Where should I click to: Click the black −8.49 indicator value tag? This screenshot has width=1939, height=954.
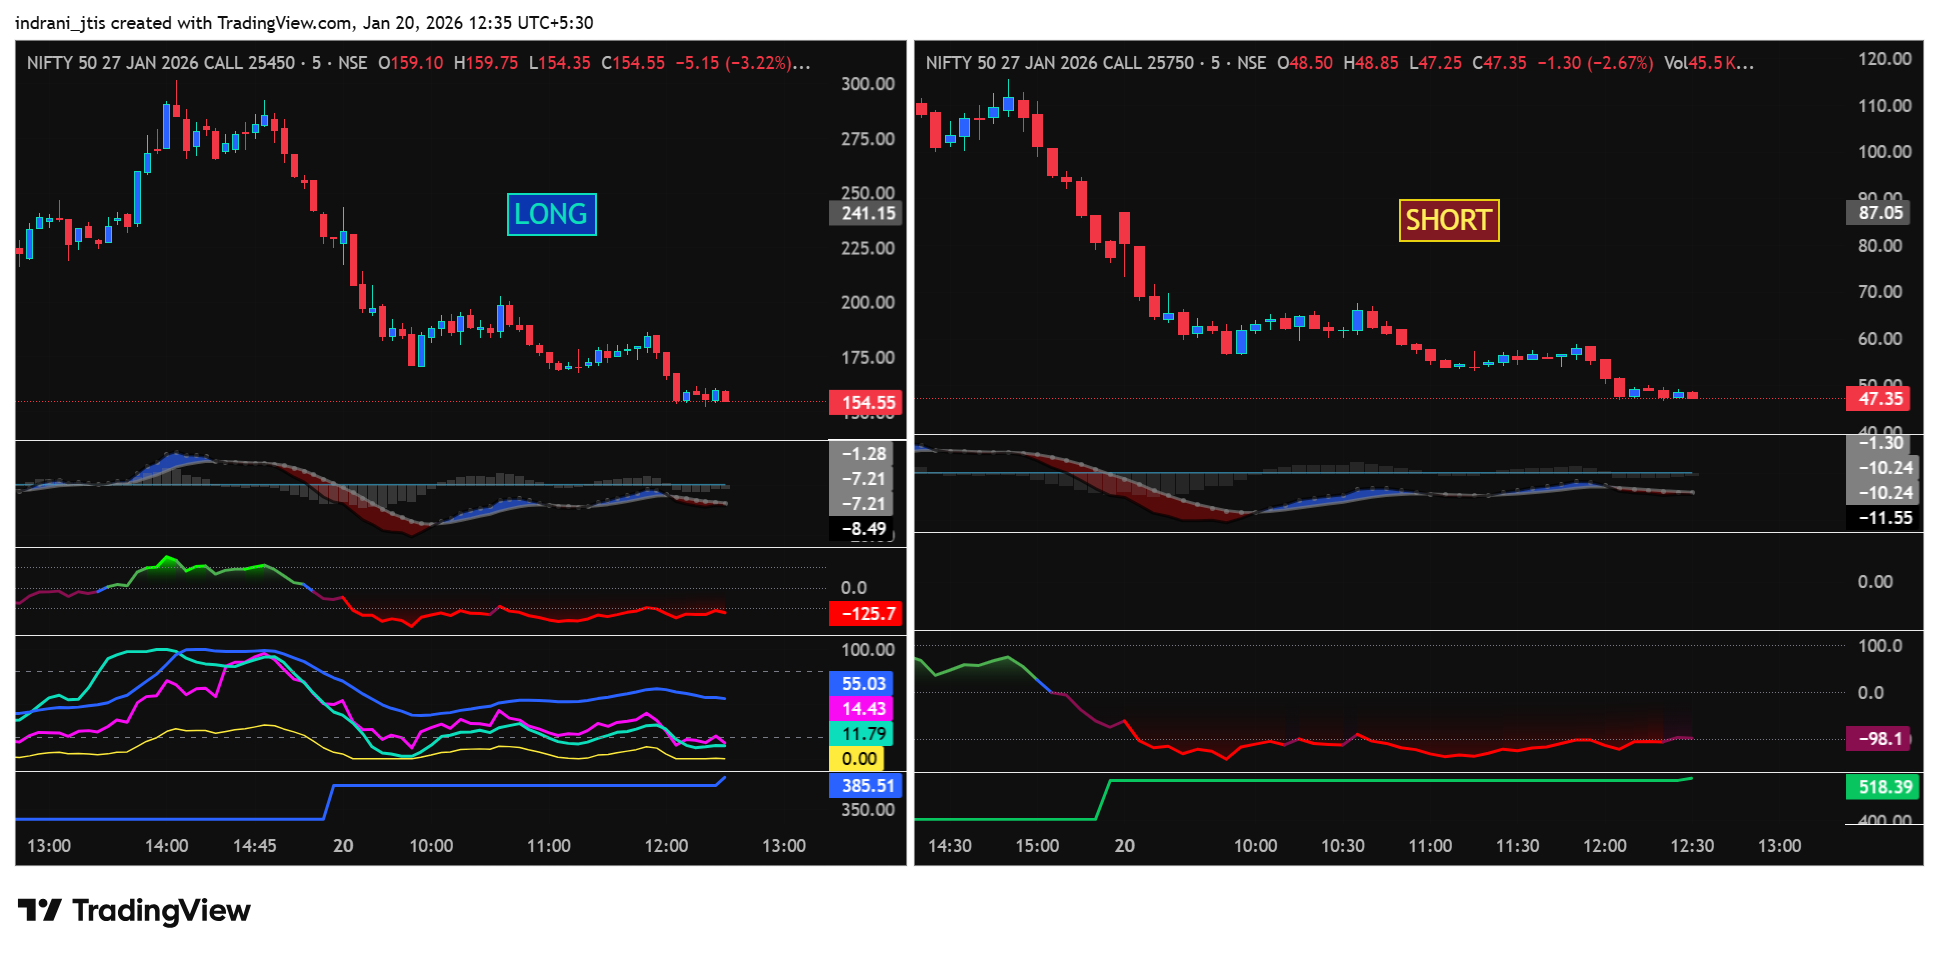(x=862, y=528)
